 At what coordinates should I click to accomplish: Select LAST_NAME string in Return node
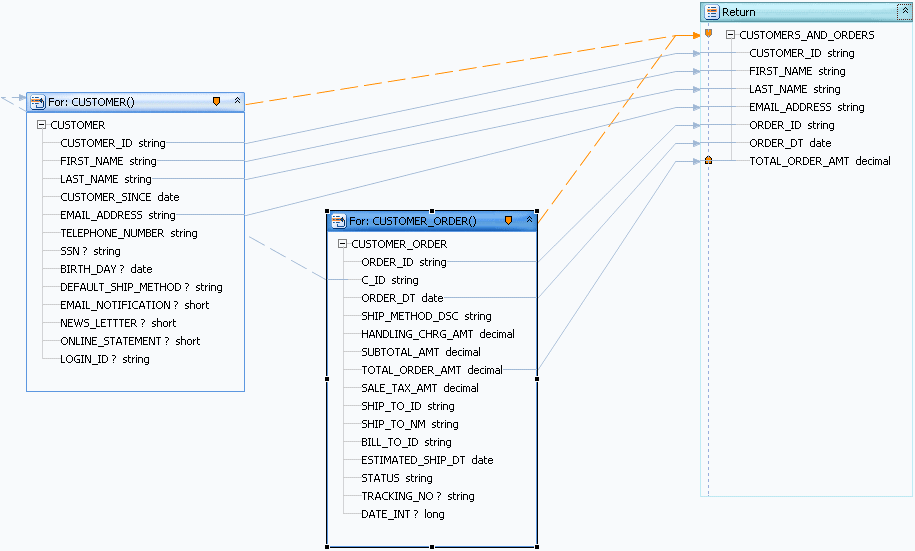point(795,89)
